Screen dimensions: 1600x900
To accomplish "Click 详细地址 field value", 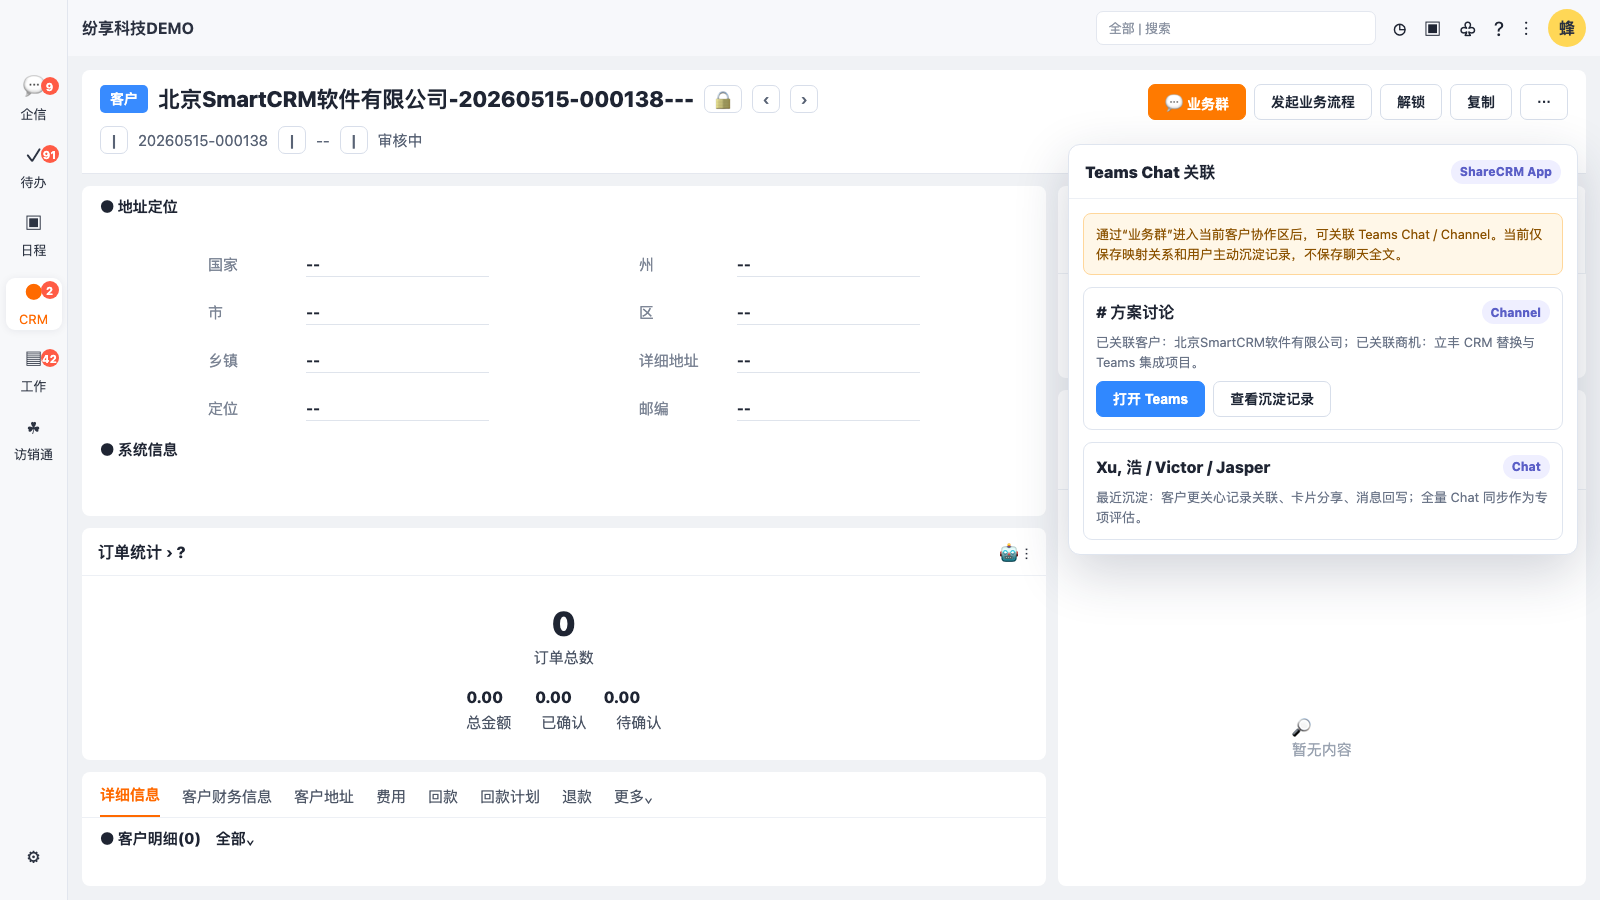I will (828, 361).
